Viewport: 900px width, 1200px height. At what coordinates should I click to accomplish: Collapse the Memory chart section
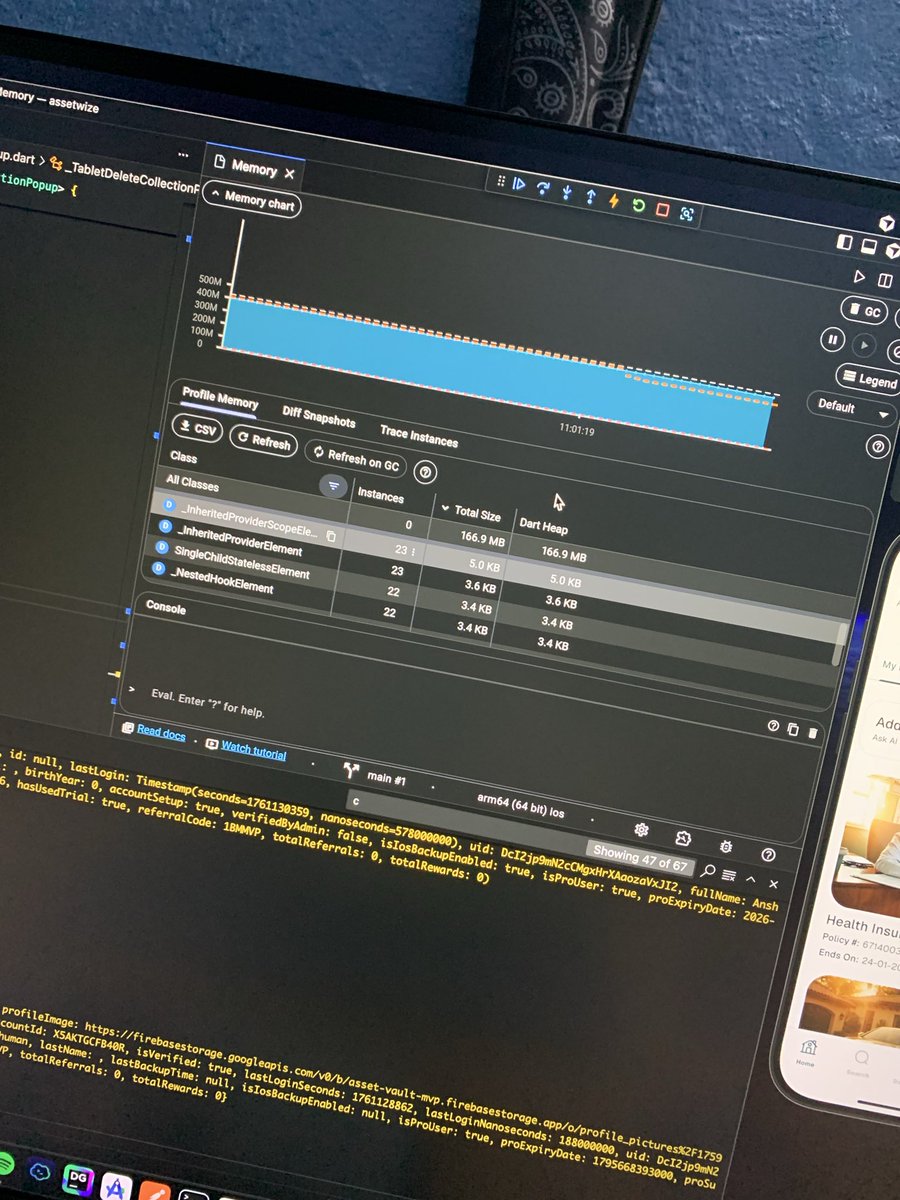(251, 198)
